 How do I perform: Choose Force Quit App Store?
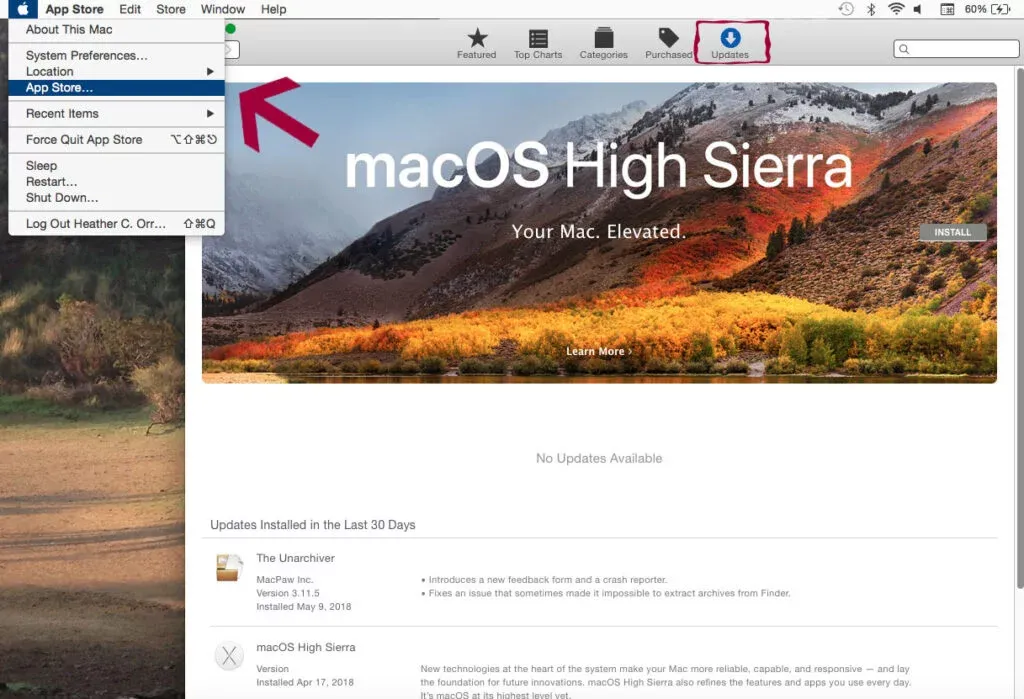click(116, 140)
